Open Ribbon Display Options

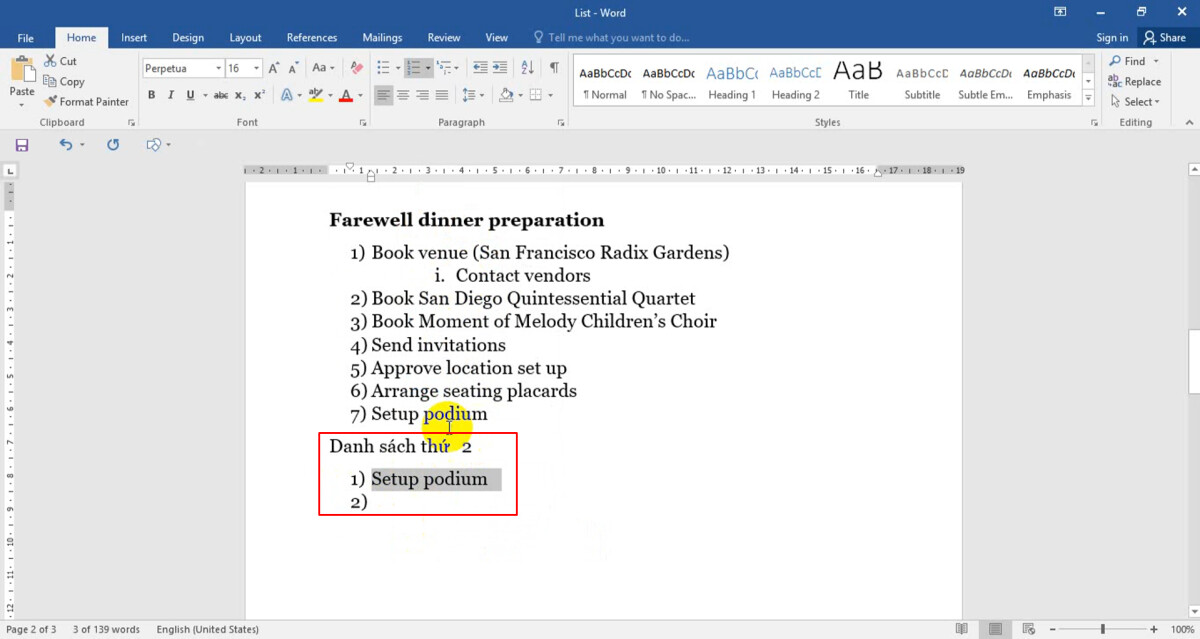point(1060,12)
